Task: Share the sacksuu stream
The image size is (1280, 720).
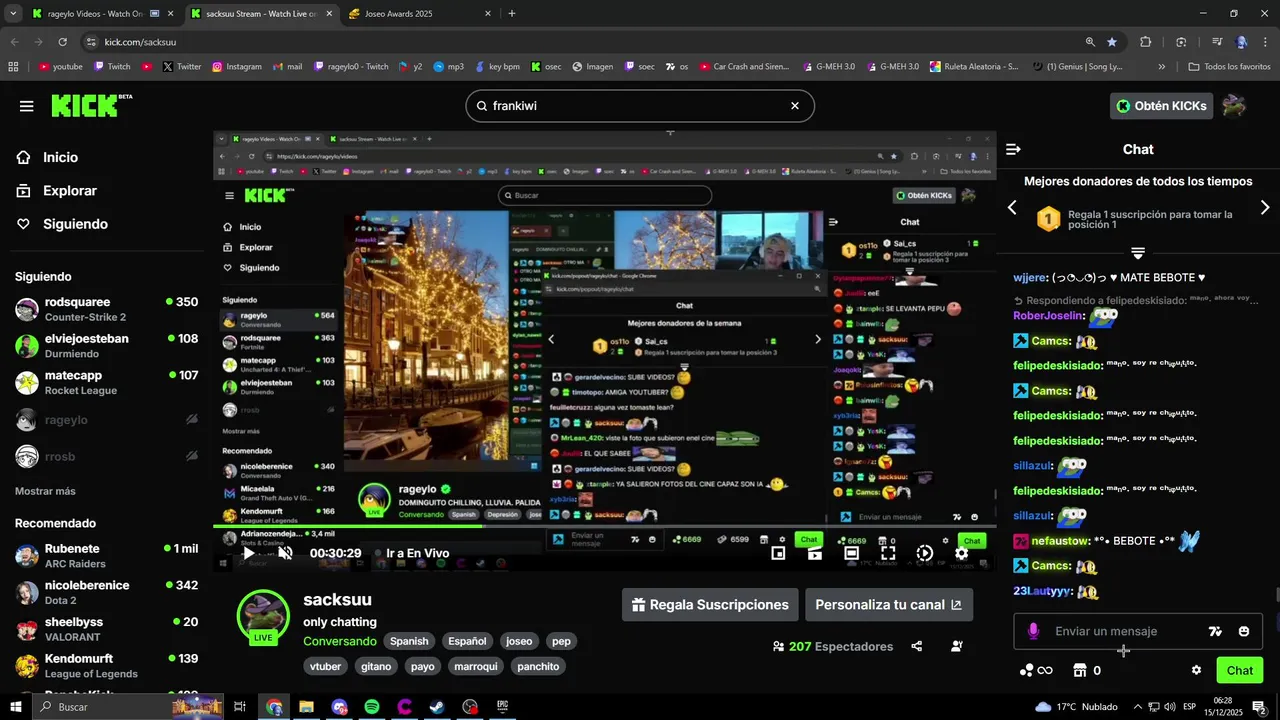Action: coord(917,646)
